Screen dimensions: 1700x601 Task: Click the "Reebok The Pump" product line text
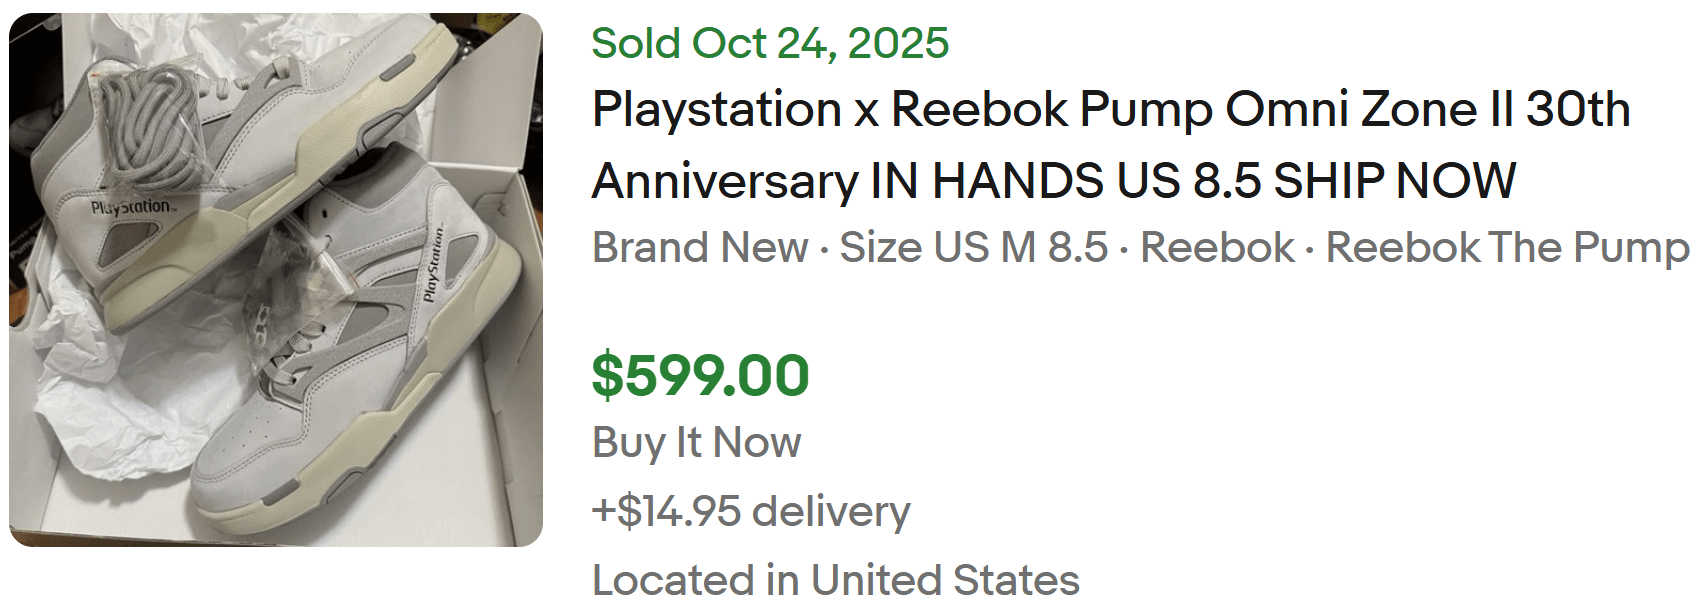(x=1507, y=247)
